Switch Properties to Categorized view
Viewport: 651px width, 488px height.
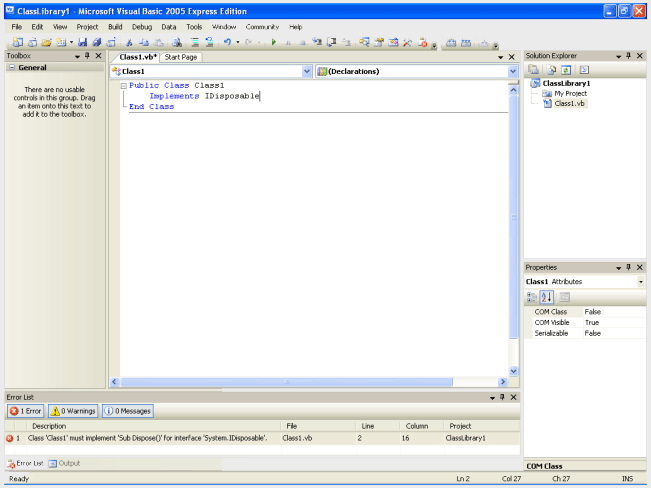coord(533,297)
